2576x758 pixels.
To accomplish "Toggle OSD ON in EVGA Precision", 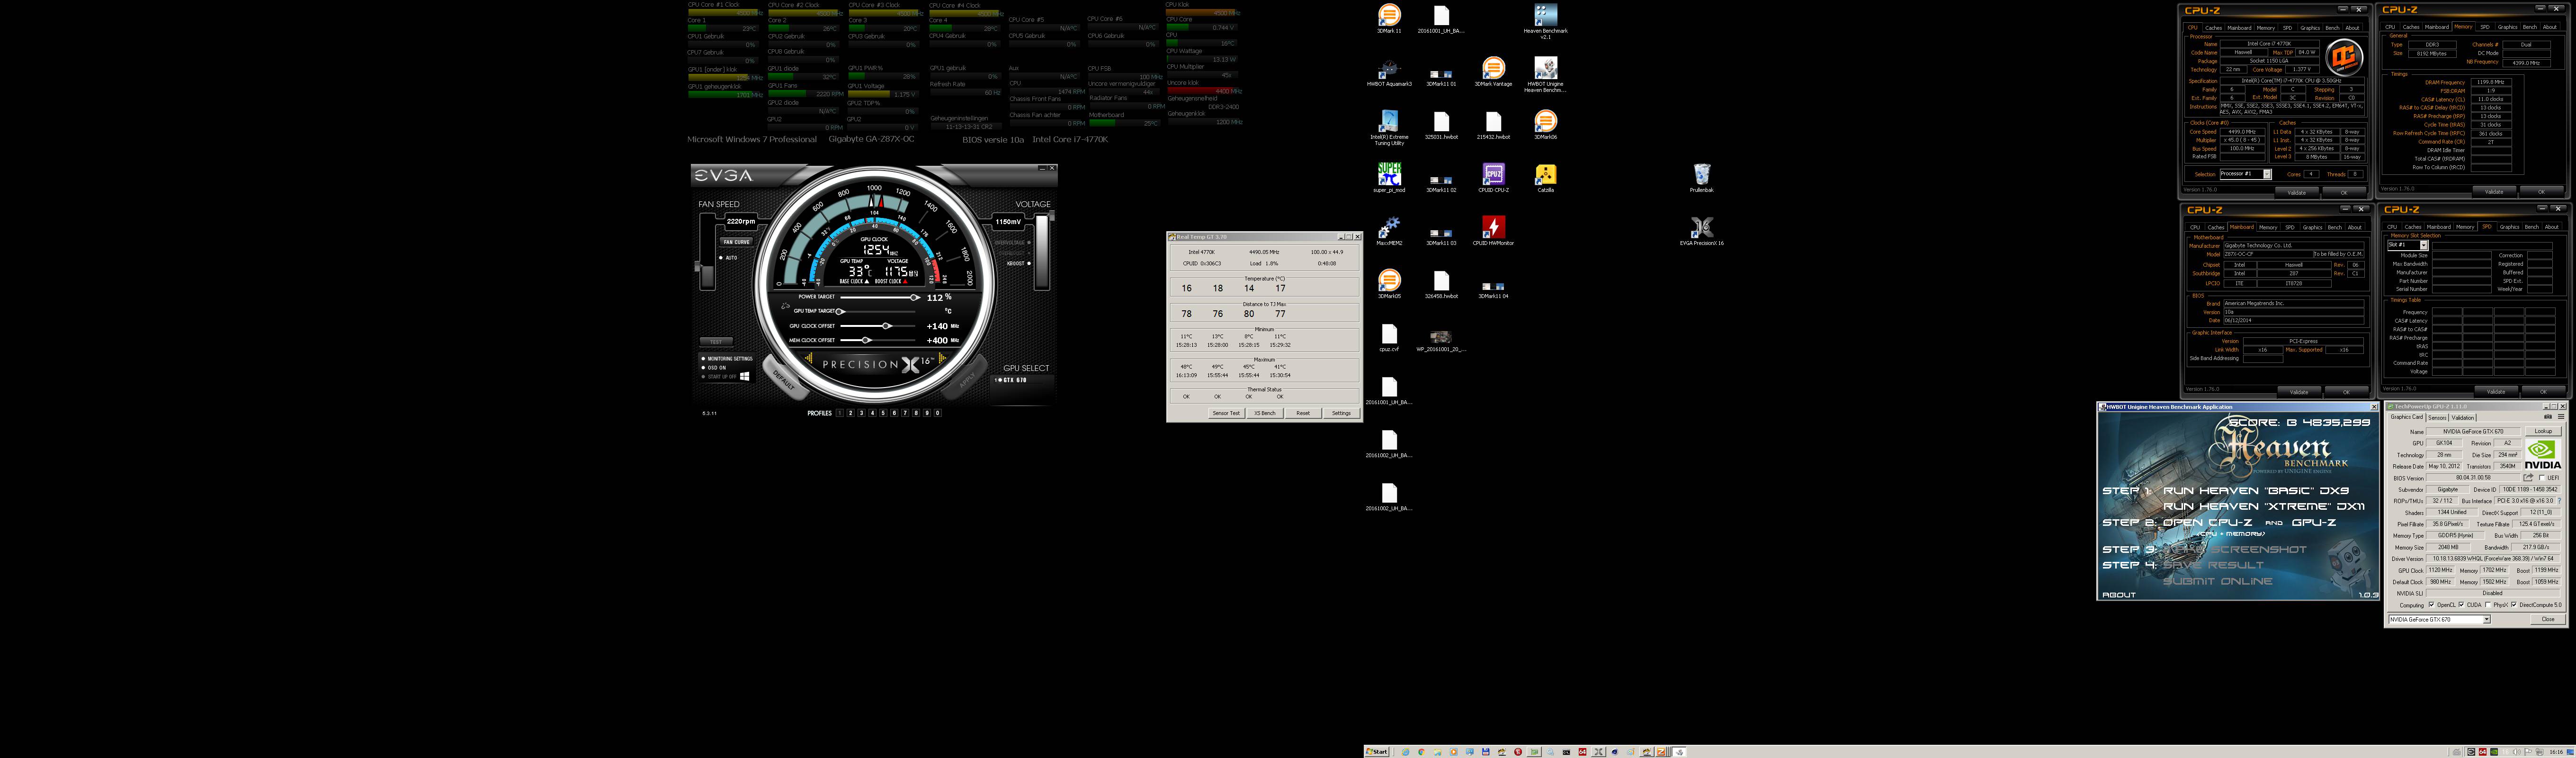I will pyautogui.click(x=714, y=368).
